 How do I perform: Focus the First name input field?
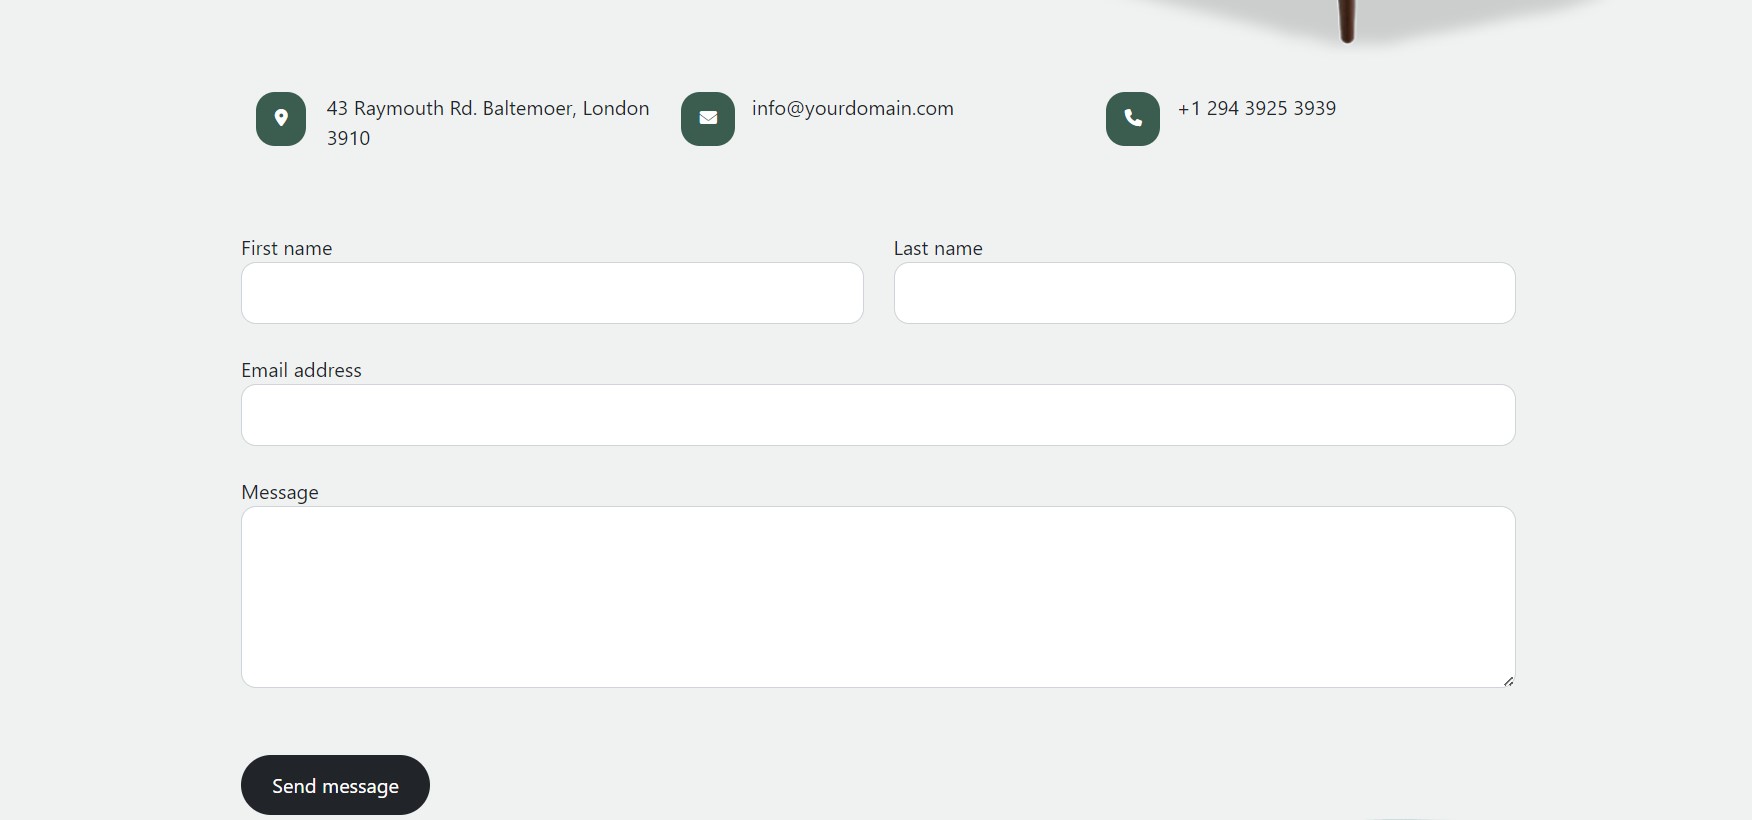(x=552, y=293)
